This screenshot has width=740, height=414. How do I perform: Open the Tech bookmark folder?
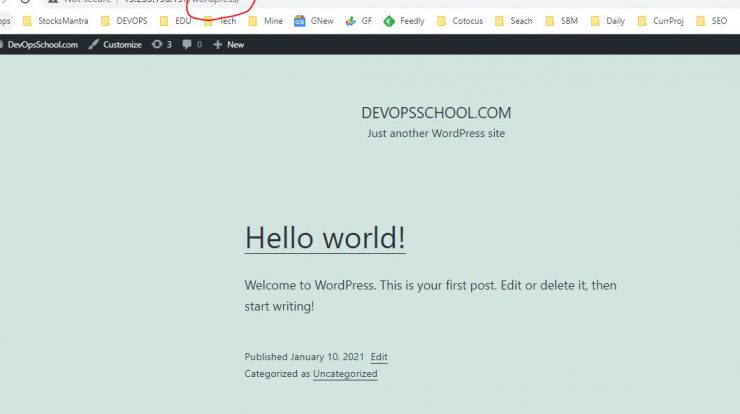[220, 21]
